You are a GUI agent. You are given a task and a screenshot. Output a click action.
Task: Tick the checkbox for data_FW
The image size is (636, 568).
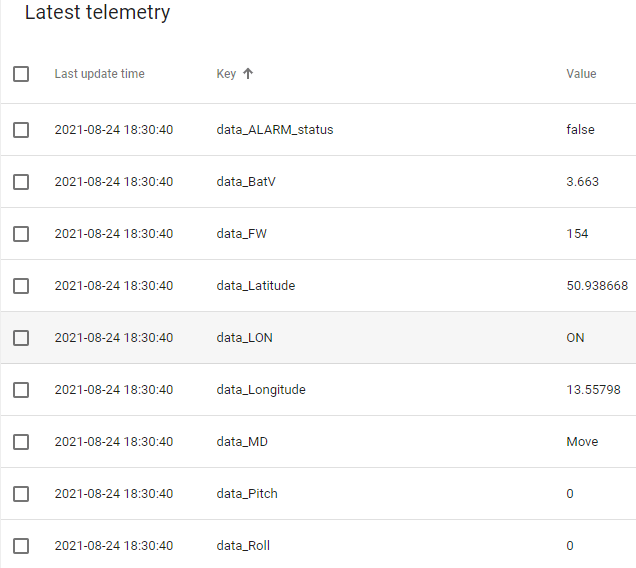[x=21, y=234]
